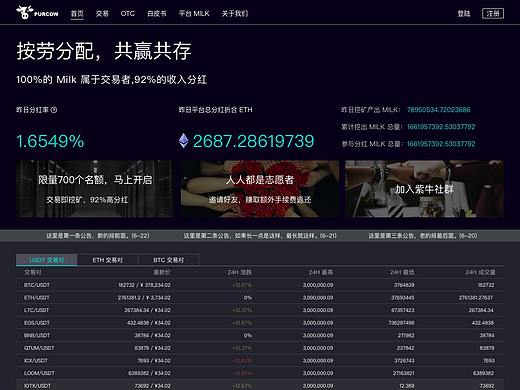This screenshot has height=390, width=520.
Task: Click the 2761381.27637 volume in ETH row
Action: tap(476, 298)
